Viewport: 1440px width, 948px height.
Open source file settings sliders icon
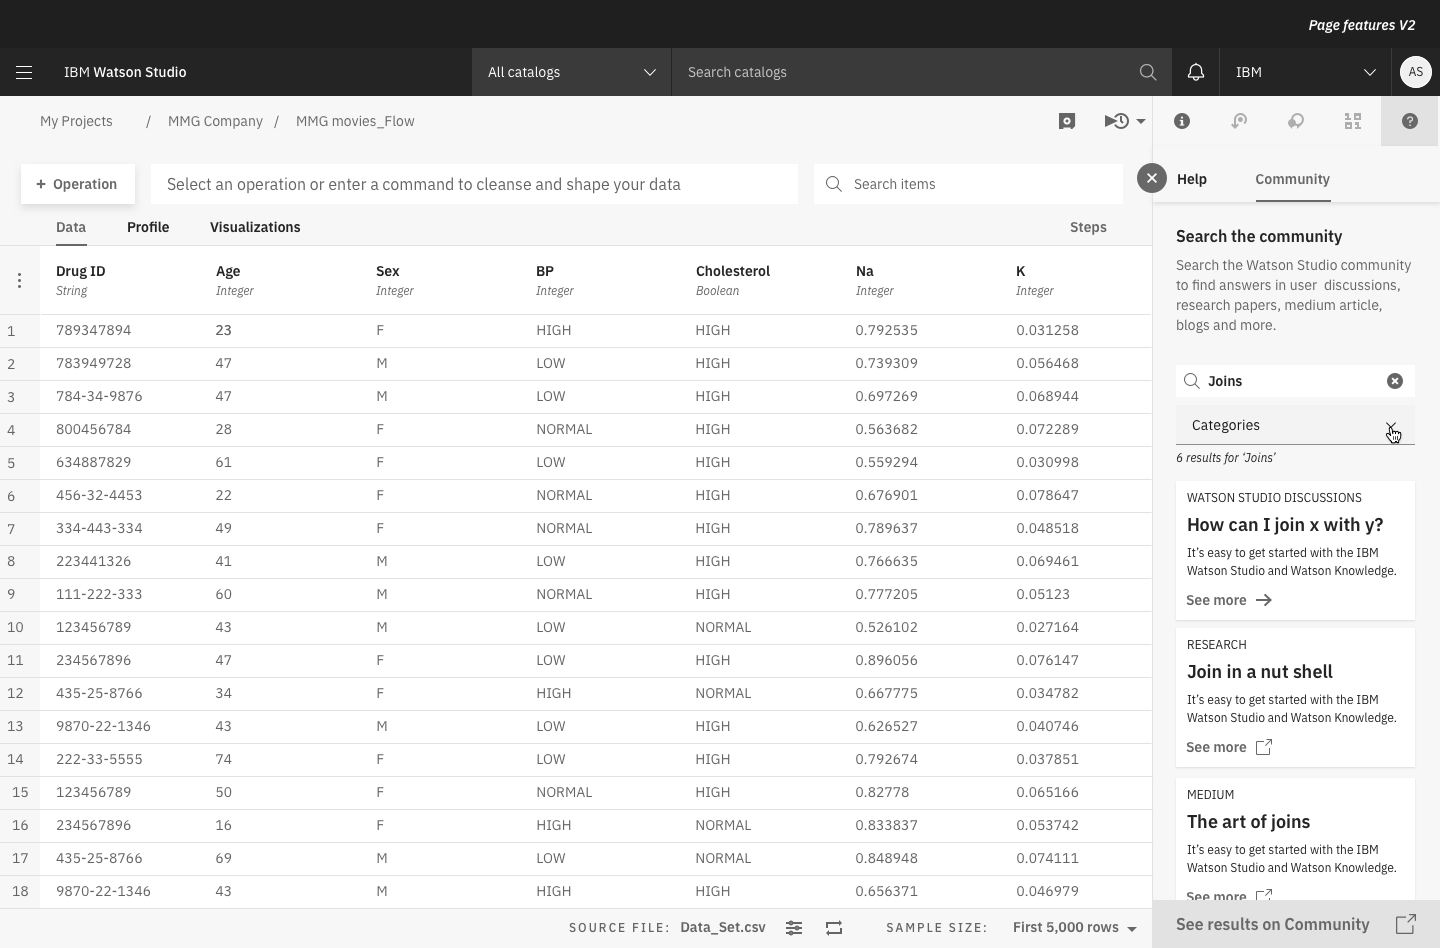click(x=794, y=928)
